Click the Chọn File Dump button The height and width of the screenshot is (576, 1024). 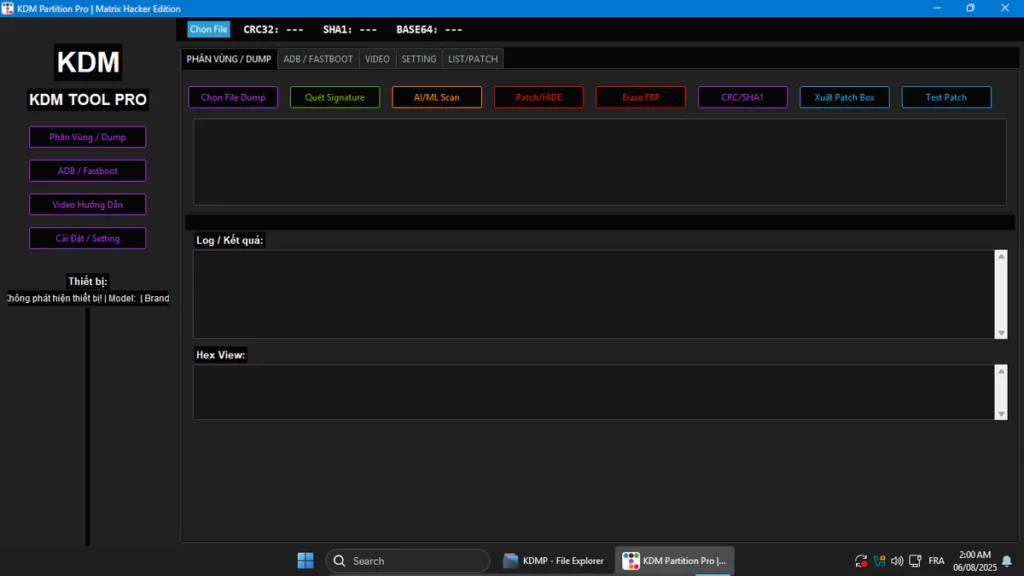coord(233,98)
